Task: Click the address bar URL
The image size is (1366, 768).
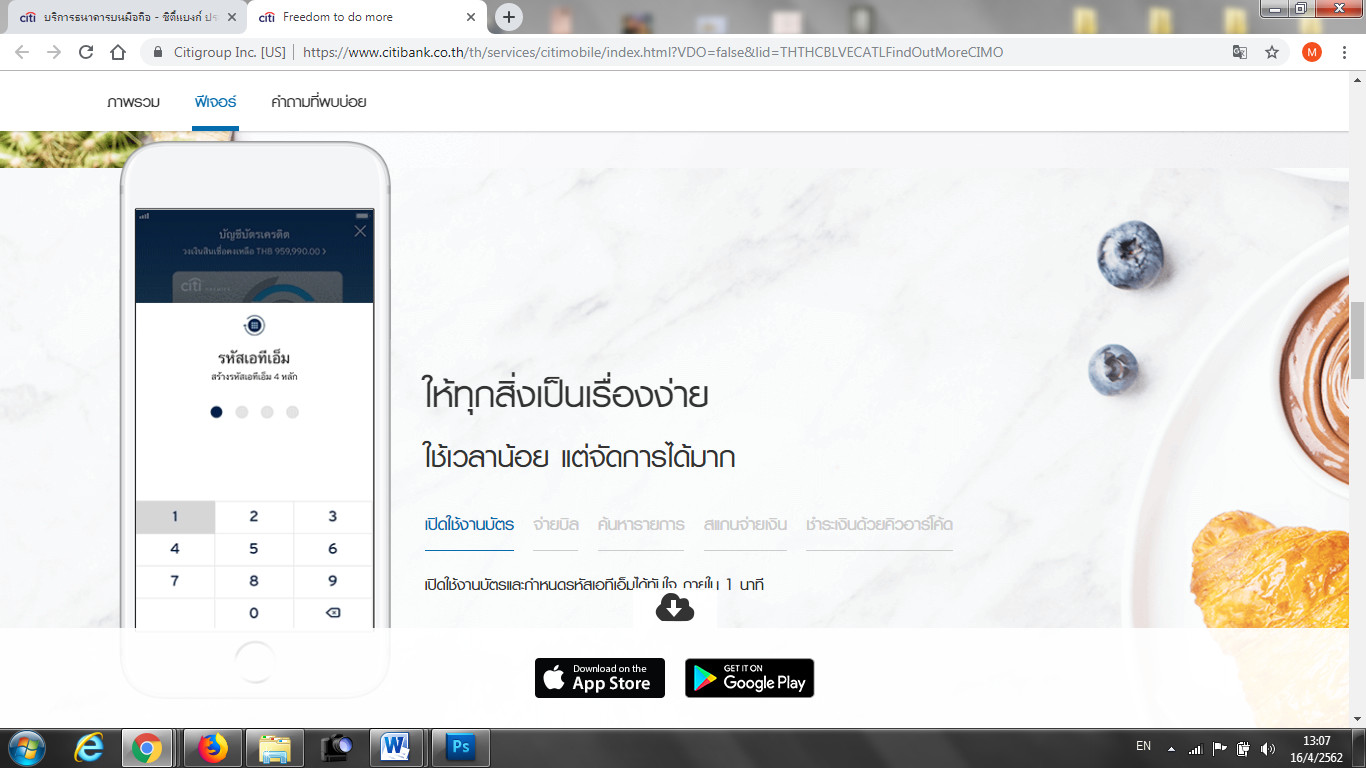Action: pyautogui.click(x=653, y=52)
